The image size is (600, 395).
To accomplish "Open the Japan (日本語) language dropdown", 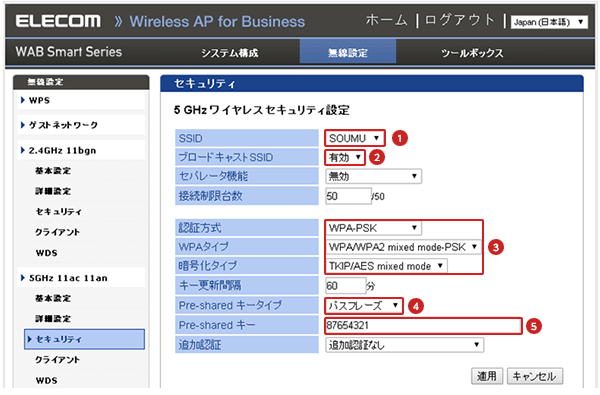I will pyautogui.click(x=549, y=22).
